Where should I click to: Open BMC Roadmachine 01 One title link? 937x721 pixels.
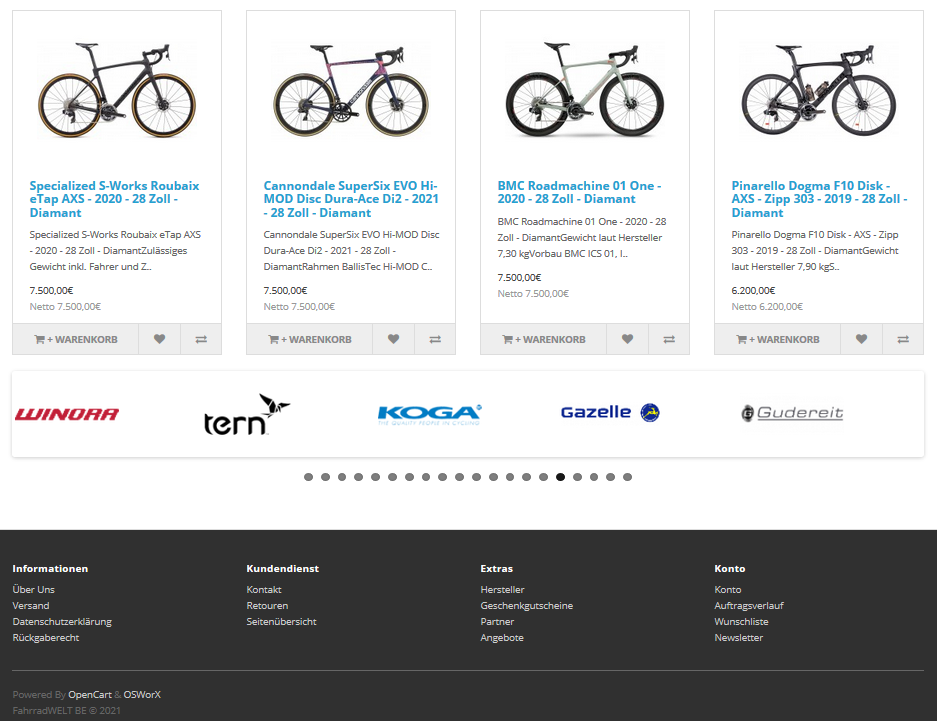(579, 192)
